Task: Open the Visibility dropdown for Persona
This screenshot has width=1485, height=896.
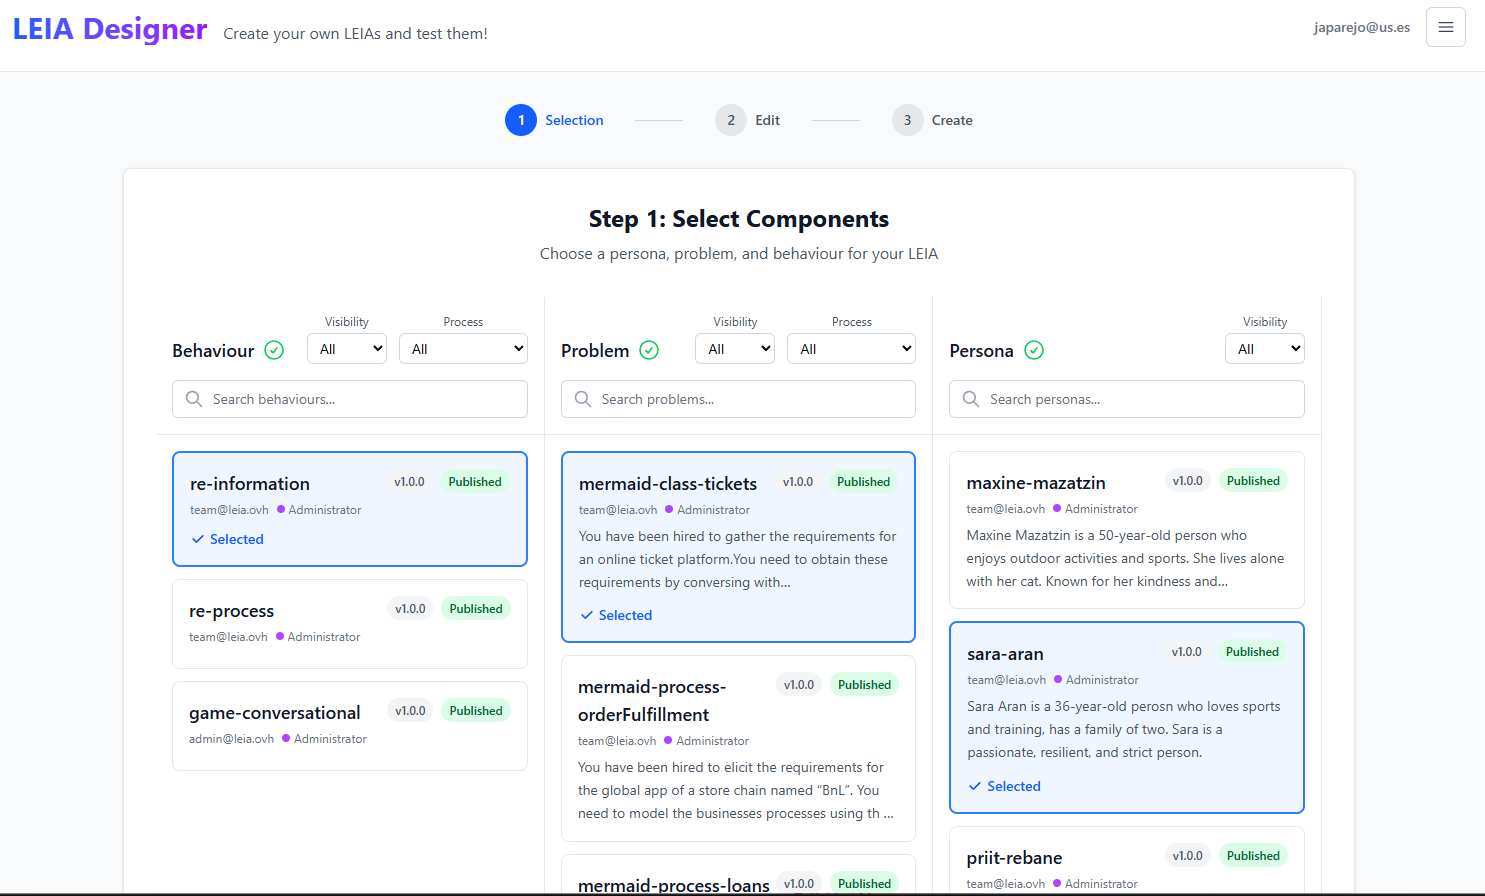Action: [1264, 348]
